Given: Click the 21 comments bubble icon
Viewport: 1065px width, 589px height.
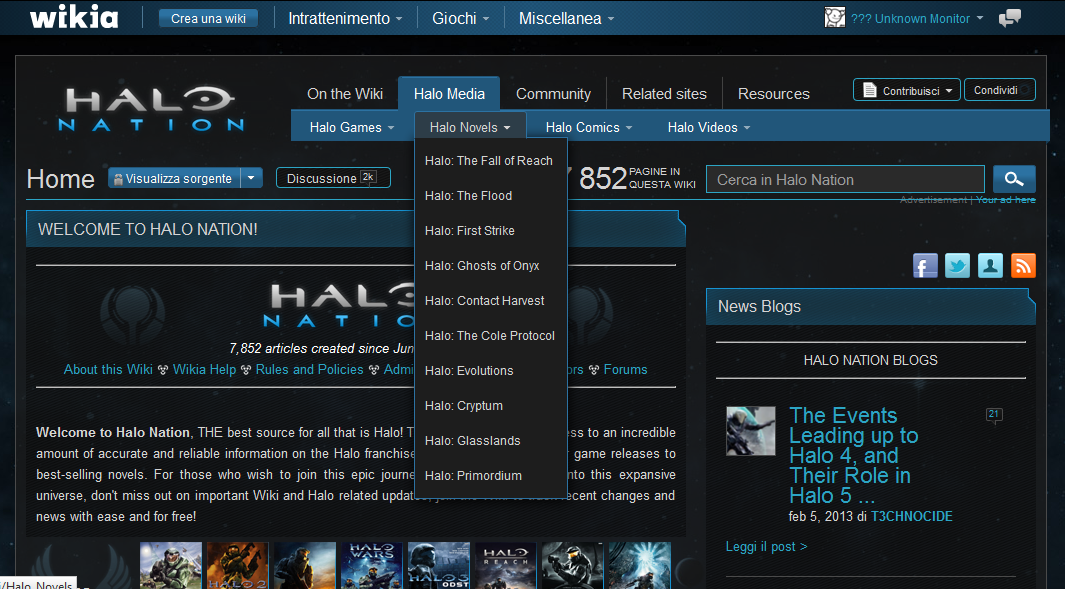Looking at the screenshot, I should click(x=994, y=414).
